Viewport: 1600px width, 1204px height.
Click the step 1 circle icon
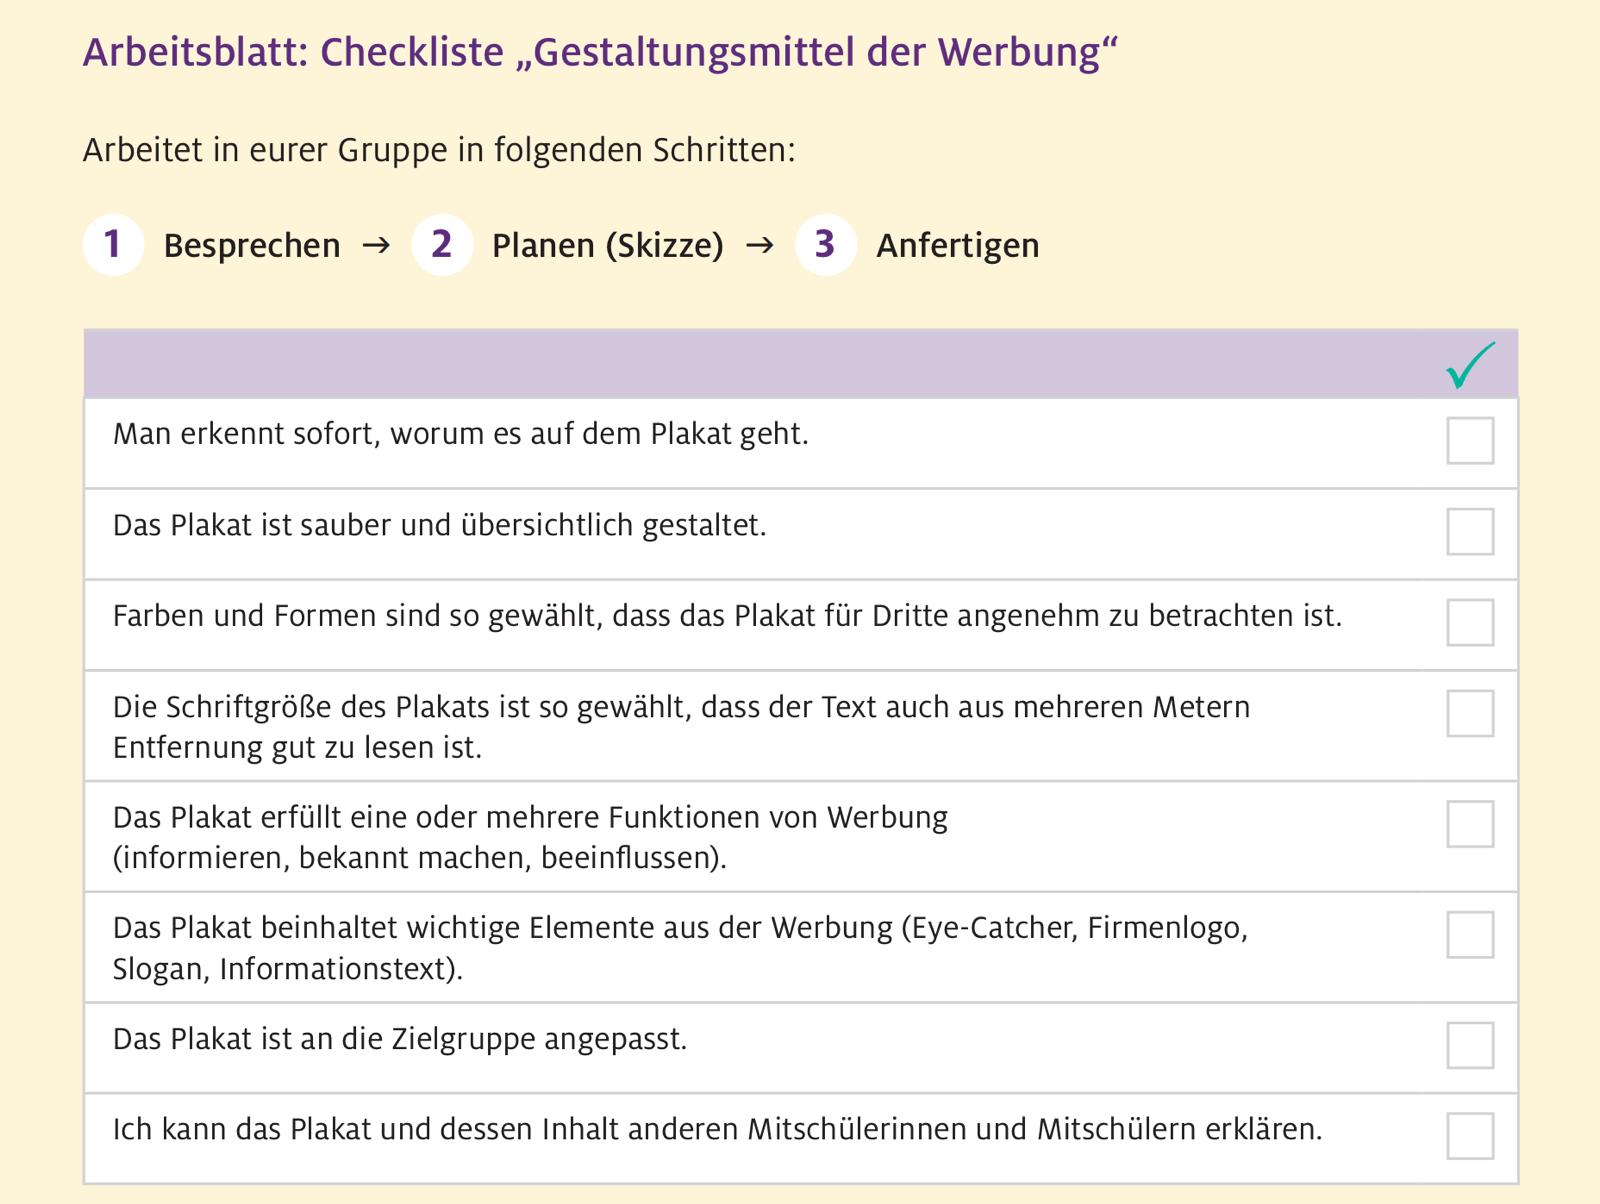click(x=113, y=245)
